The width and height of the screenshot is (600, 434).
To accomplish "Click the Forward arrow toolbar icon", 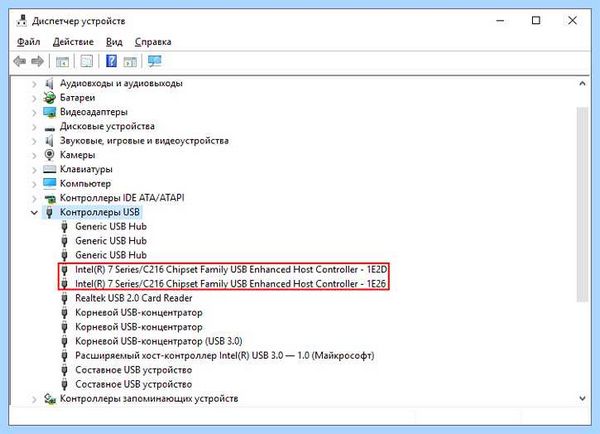I will tap(37, 61).
